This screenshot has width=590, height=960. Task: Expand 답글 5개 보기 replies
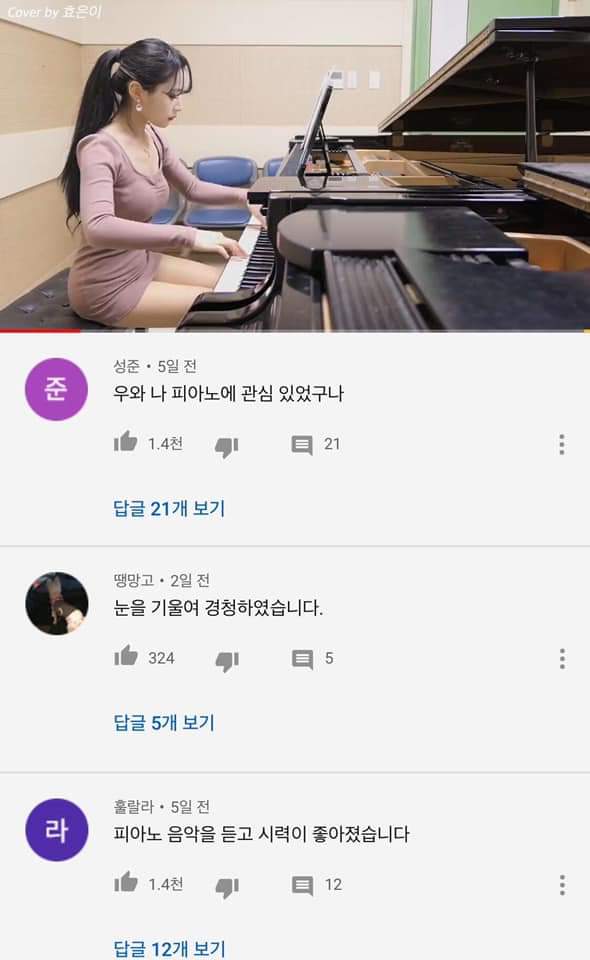tap(164, 722)
